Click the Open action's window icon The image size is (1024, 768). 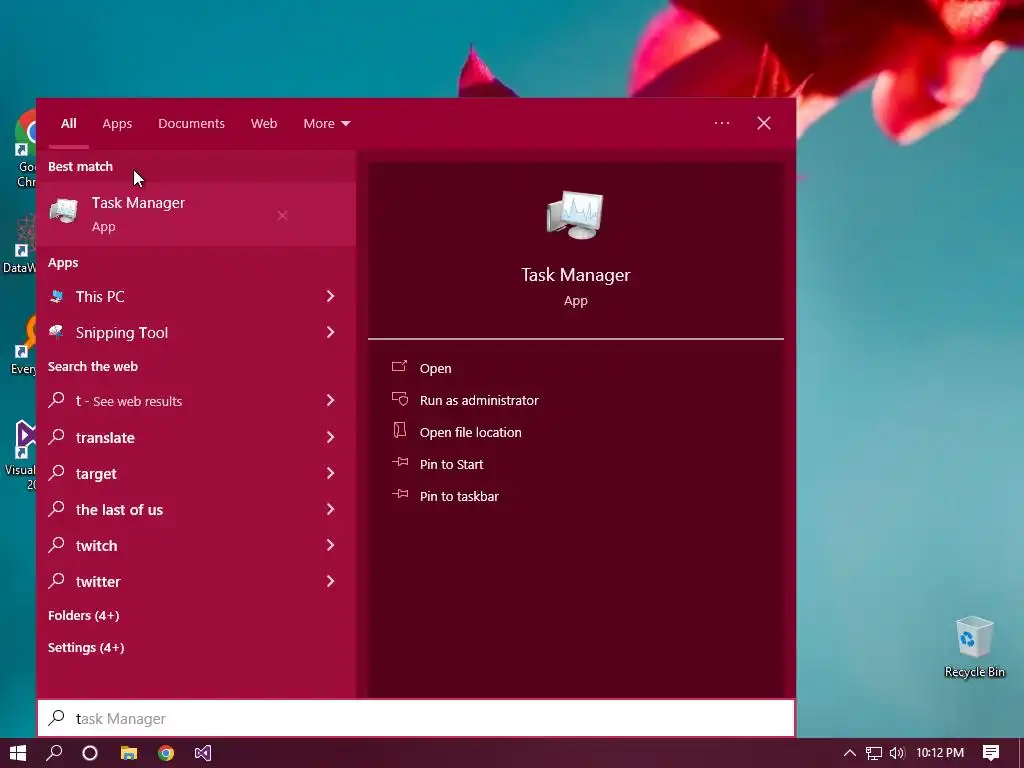[x=399, y=366]
